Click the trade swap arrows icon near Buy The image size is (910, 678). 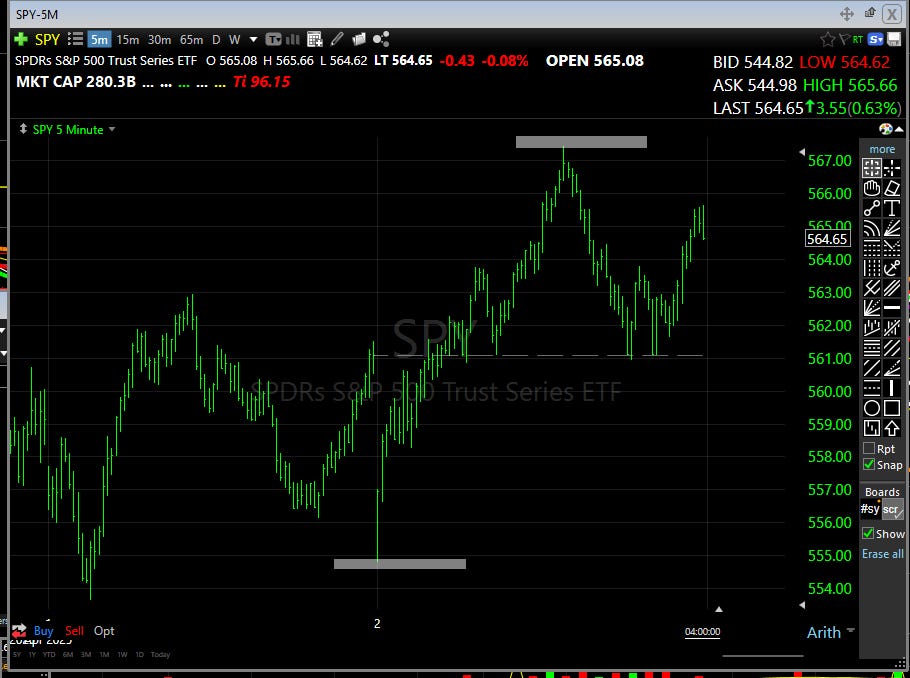coord(19,631)
